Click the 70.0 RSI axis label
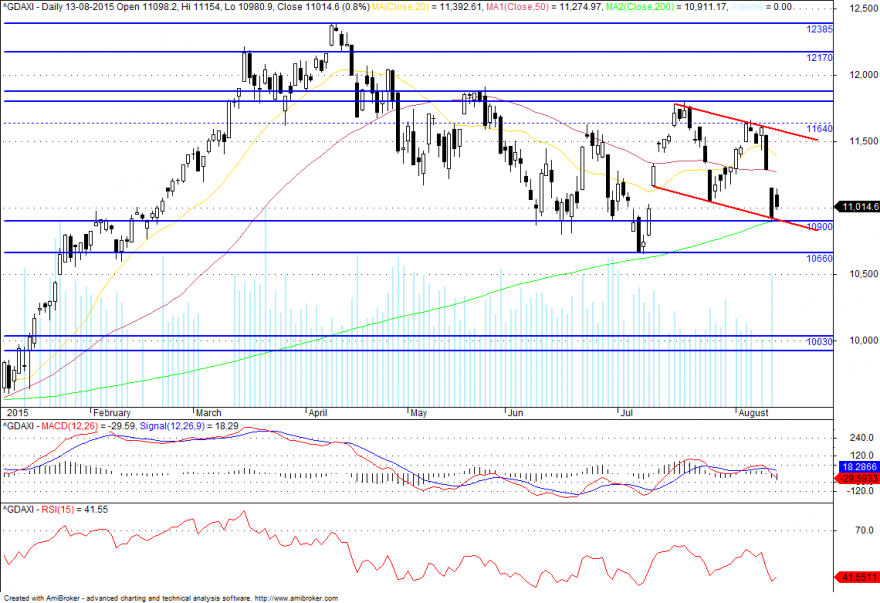 [864, 530]
